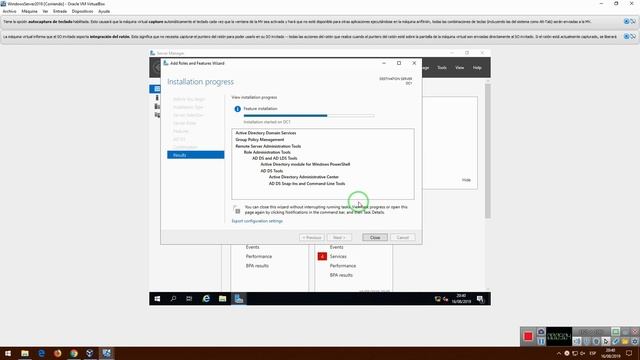Select Group Policy Management entry
The image size is (640, 360).
click(x=260, y=140)
